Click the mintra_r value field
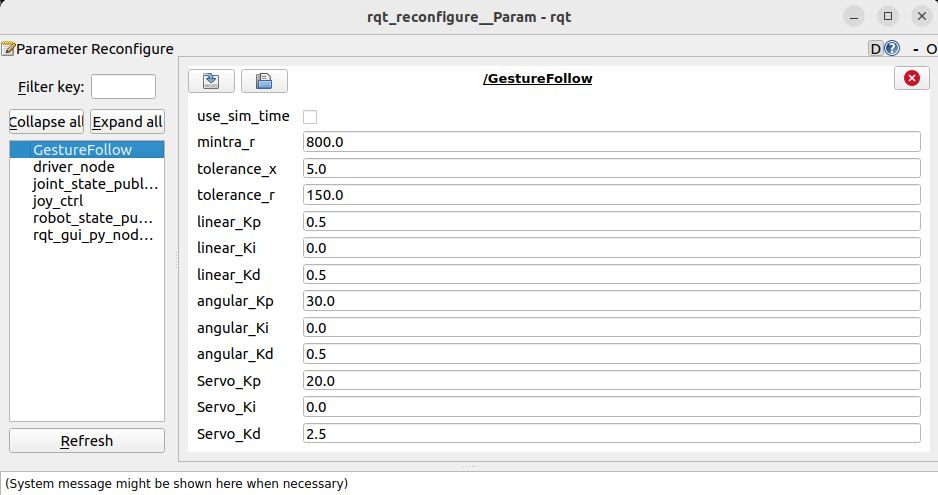Viewport: 938px width, 495px height. click(x=611, y=142)
